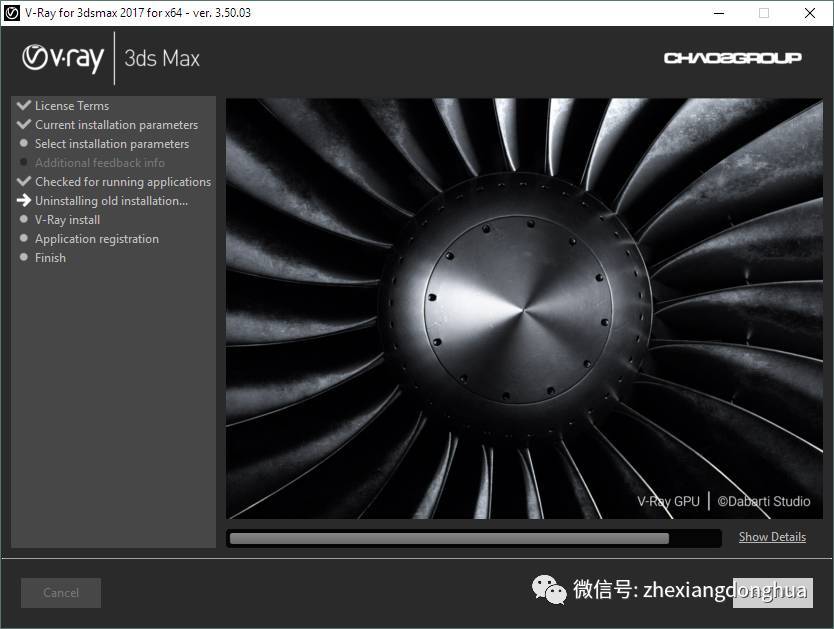Click arrow icon beside Uninstalling old installation

[x=24, y=200]
